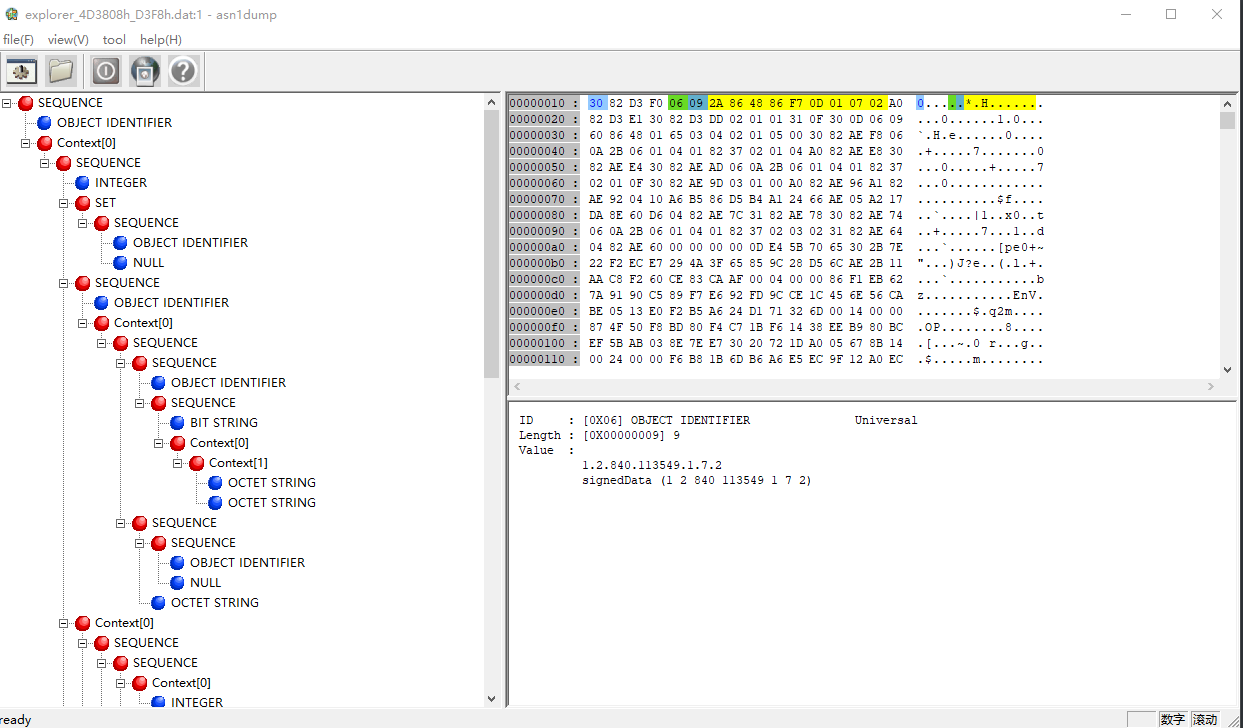1243x728 pixels.
Task: Collapse the Context[1] tree node
Action: click(179, 463)
